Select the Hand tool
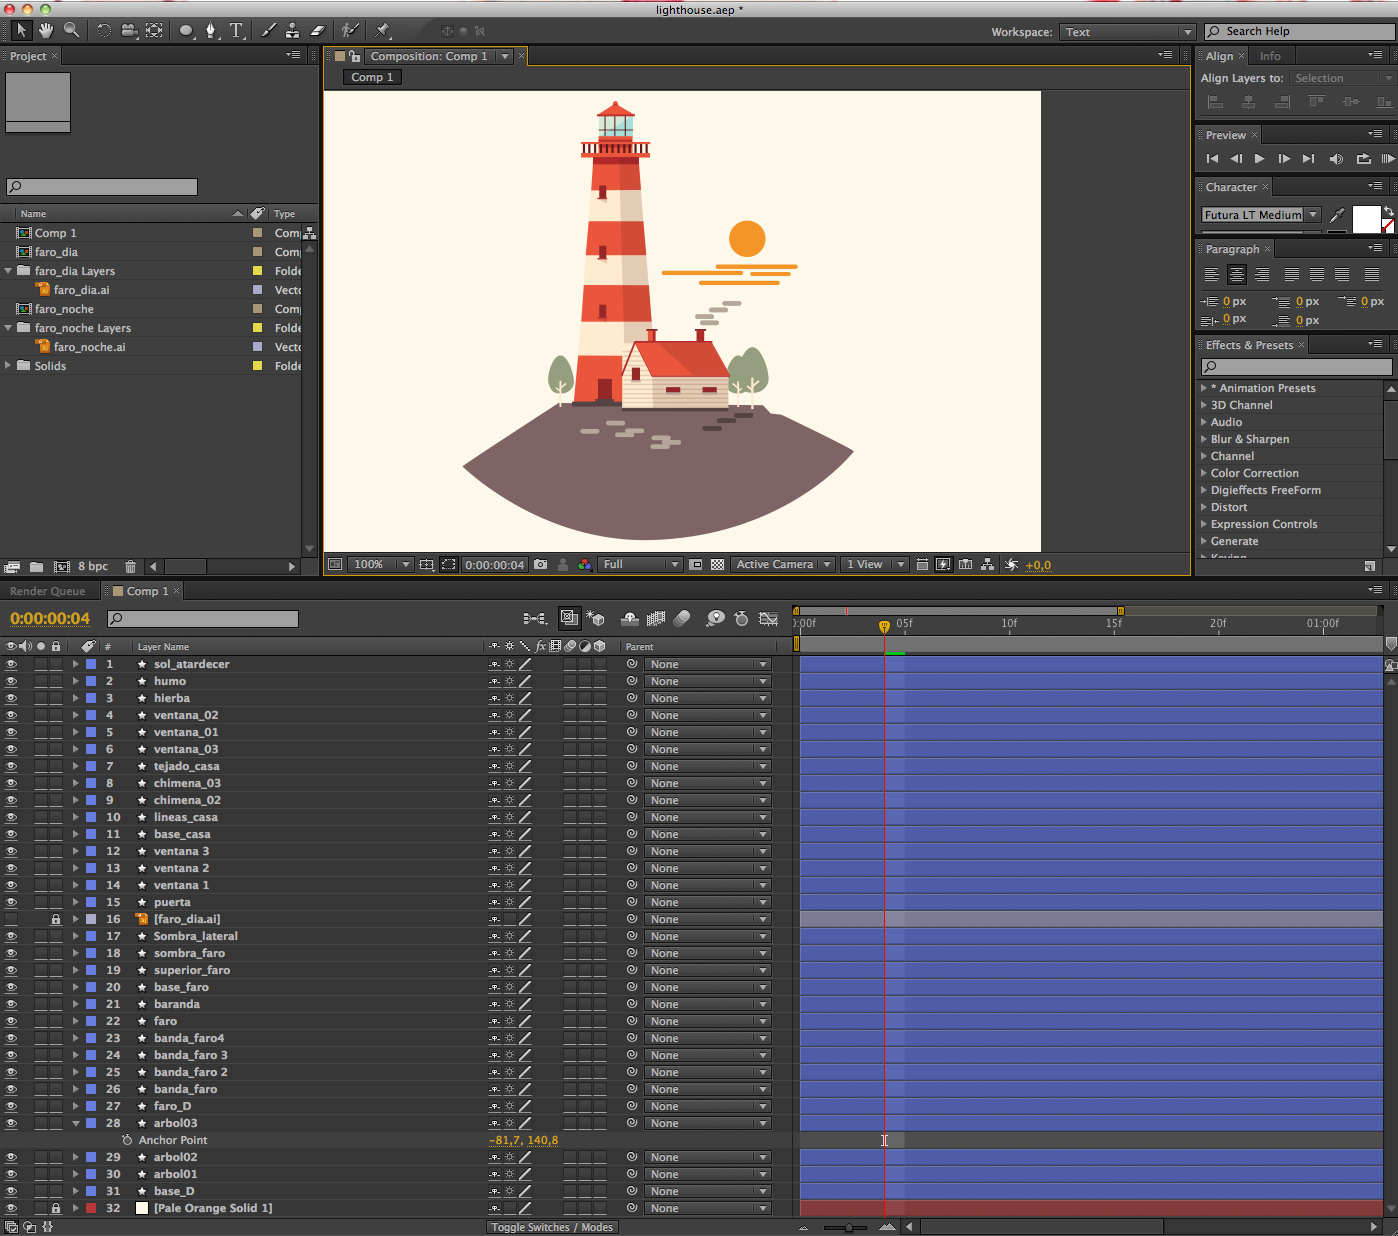The width and height of the screenshot is (1398, 1236). 46,30
